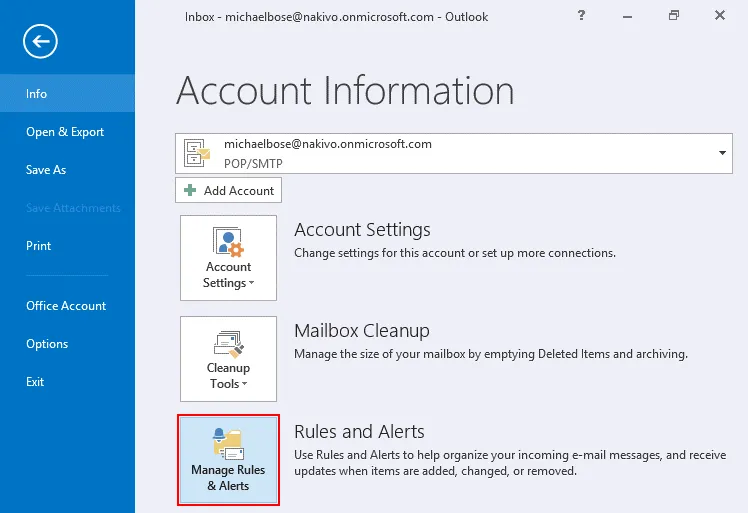Click Exit in the sidebar

tap(35, 382)
